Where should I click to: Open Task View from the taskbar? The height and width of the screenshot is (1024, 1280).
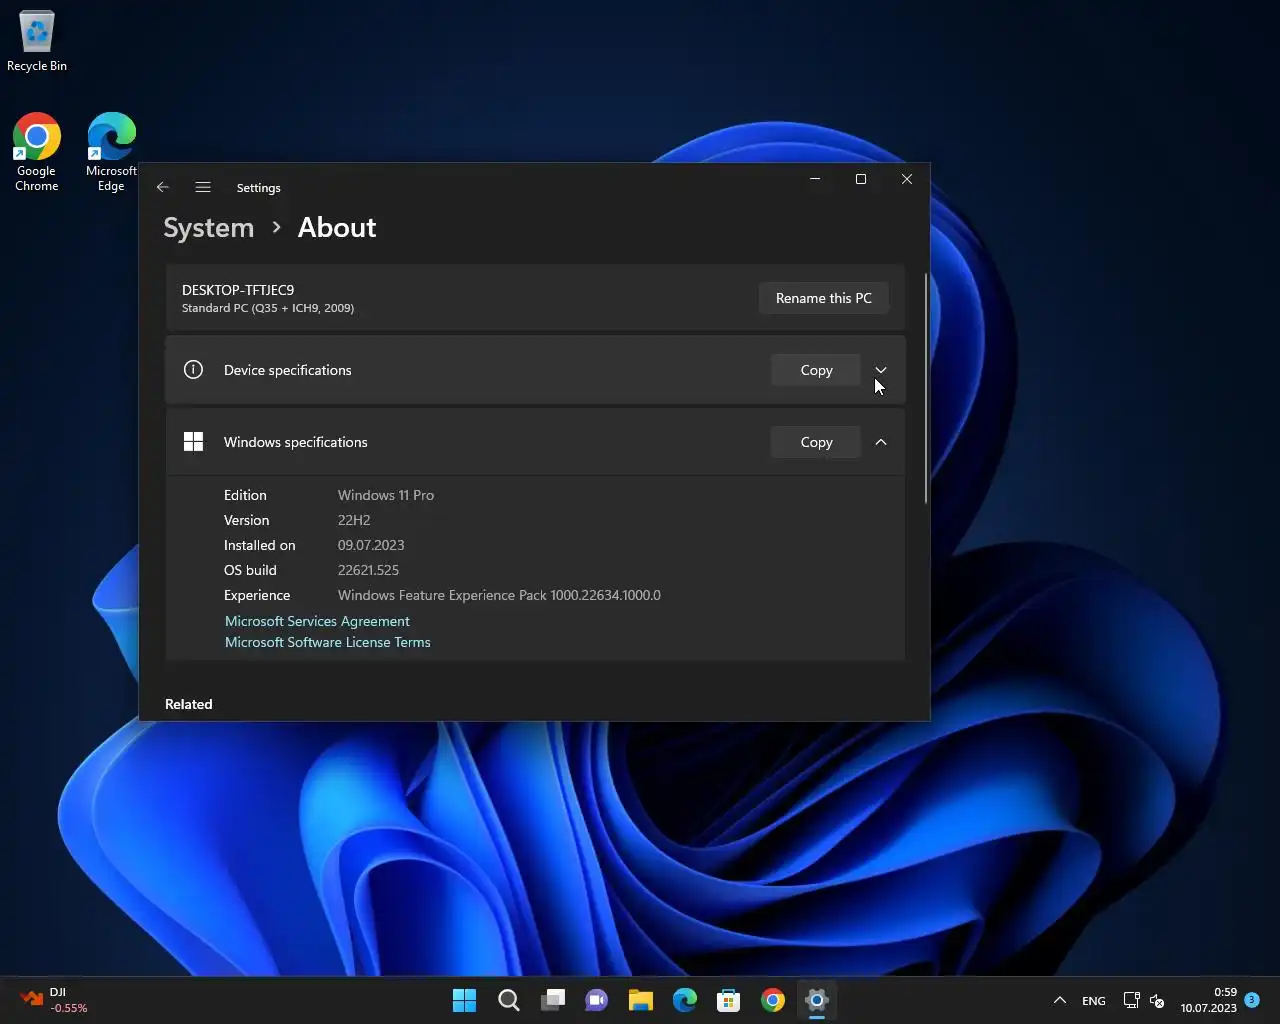click(x=553, y=1000)
